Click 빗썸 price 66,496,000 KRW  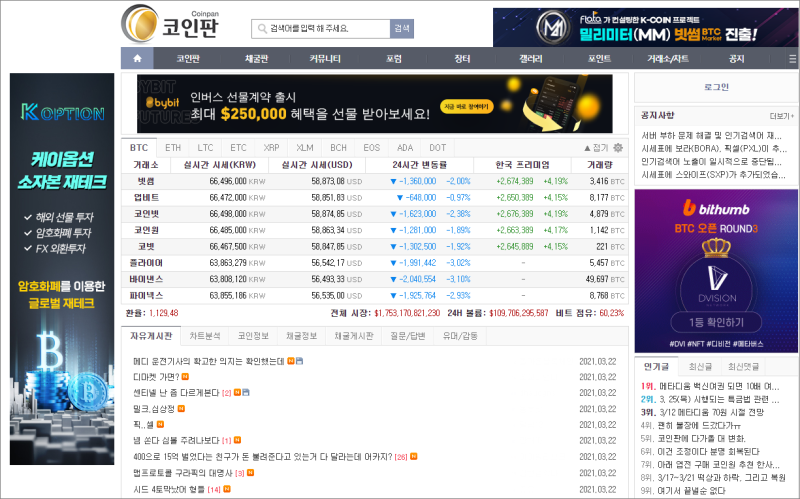237,181
